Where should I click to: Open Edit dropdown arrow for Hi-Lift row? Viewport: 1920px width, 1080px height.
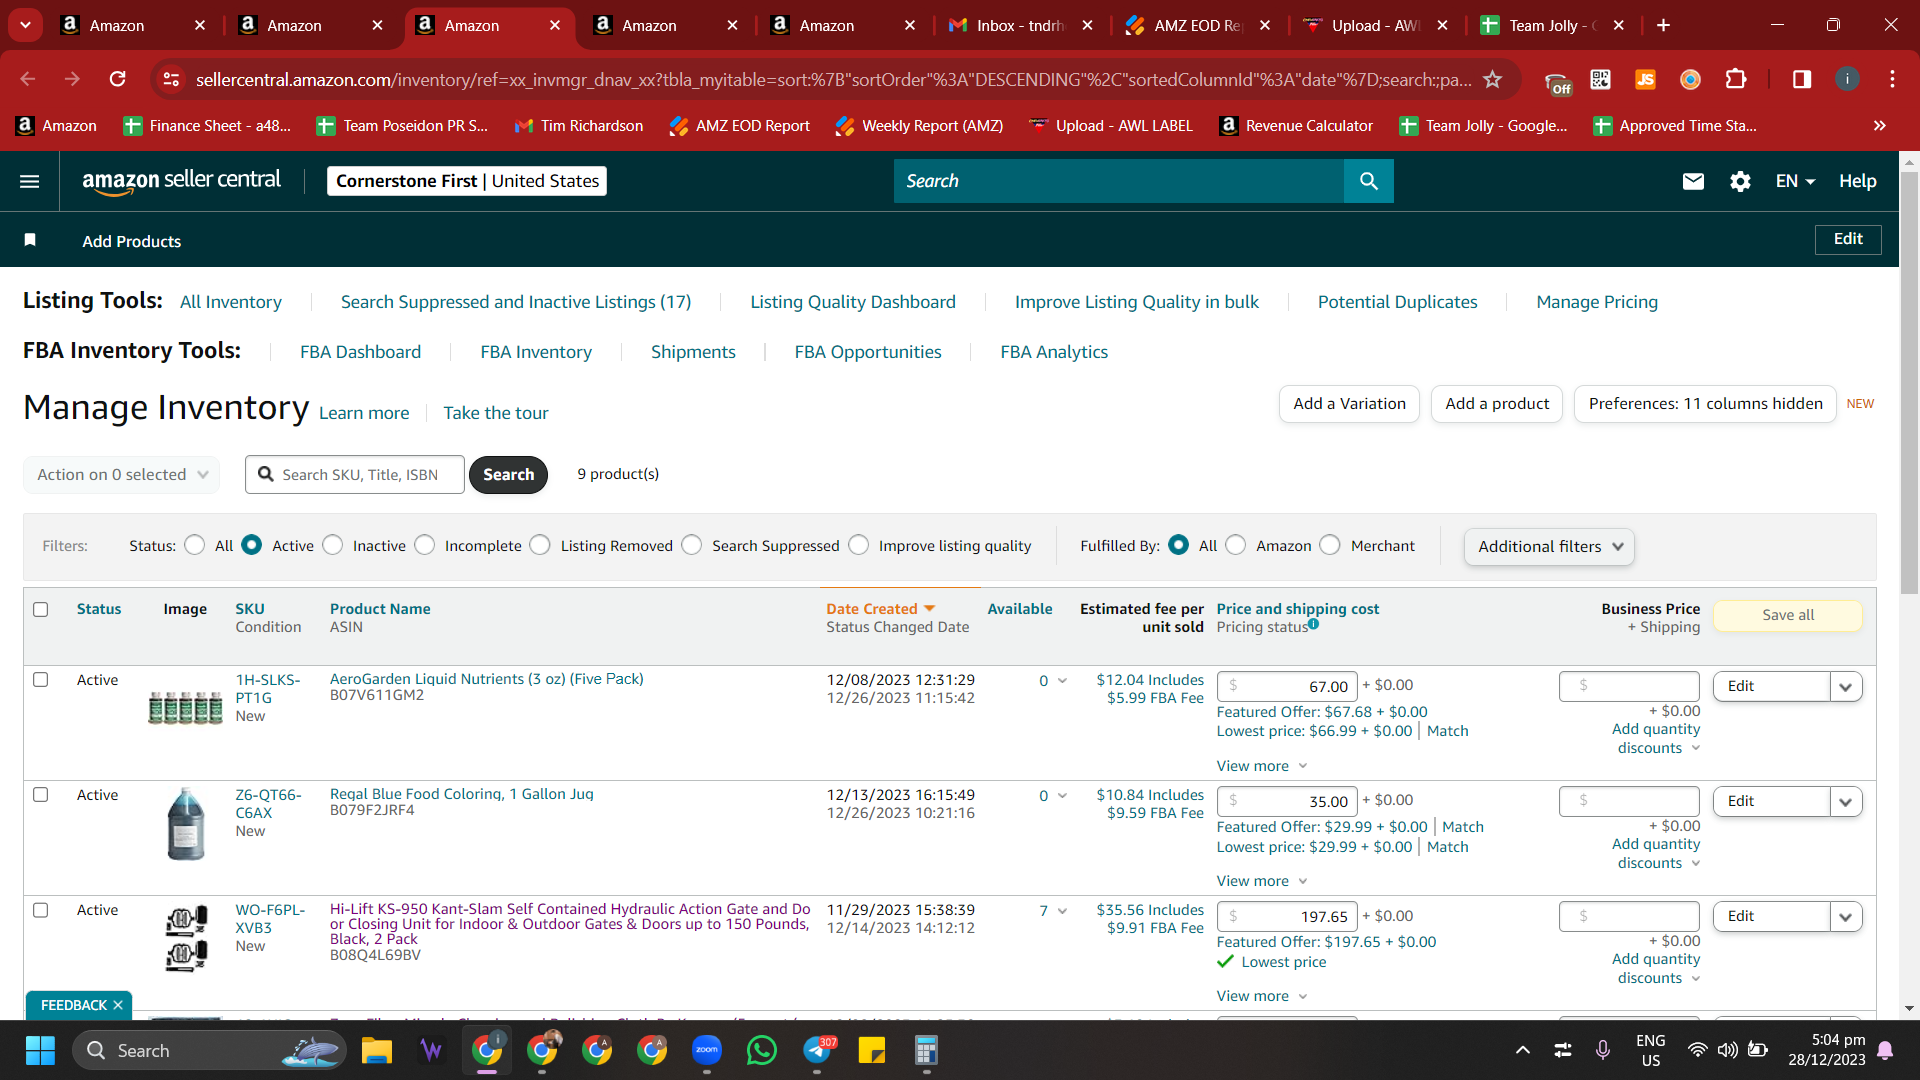1846,916
